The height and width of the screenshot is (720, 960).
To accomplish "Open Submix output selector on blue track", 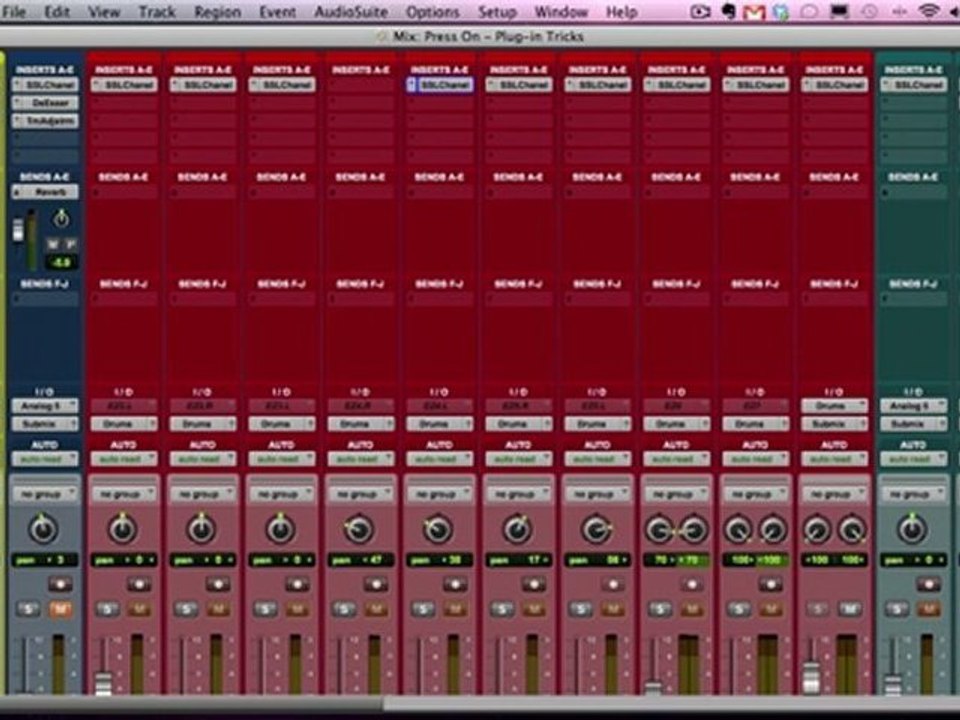I will (x=45, y=424).
